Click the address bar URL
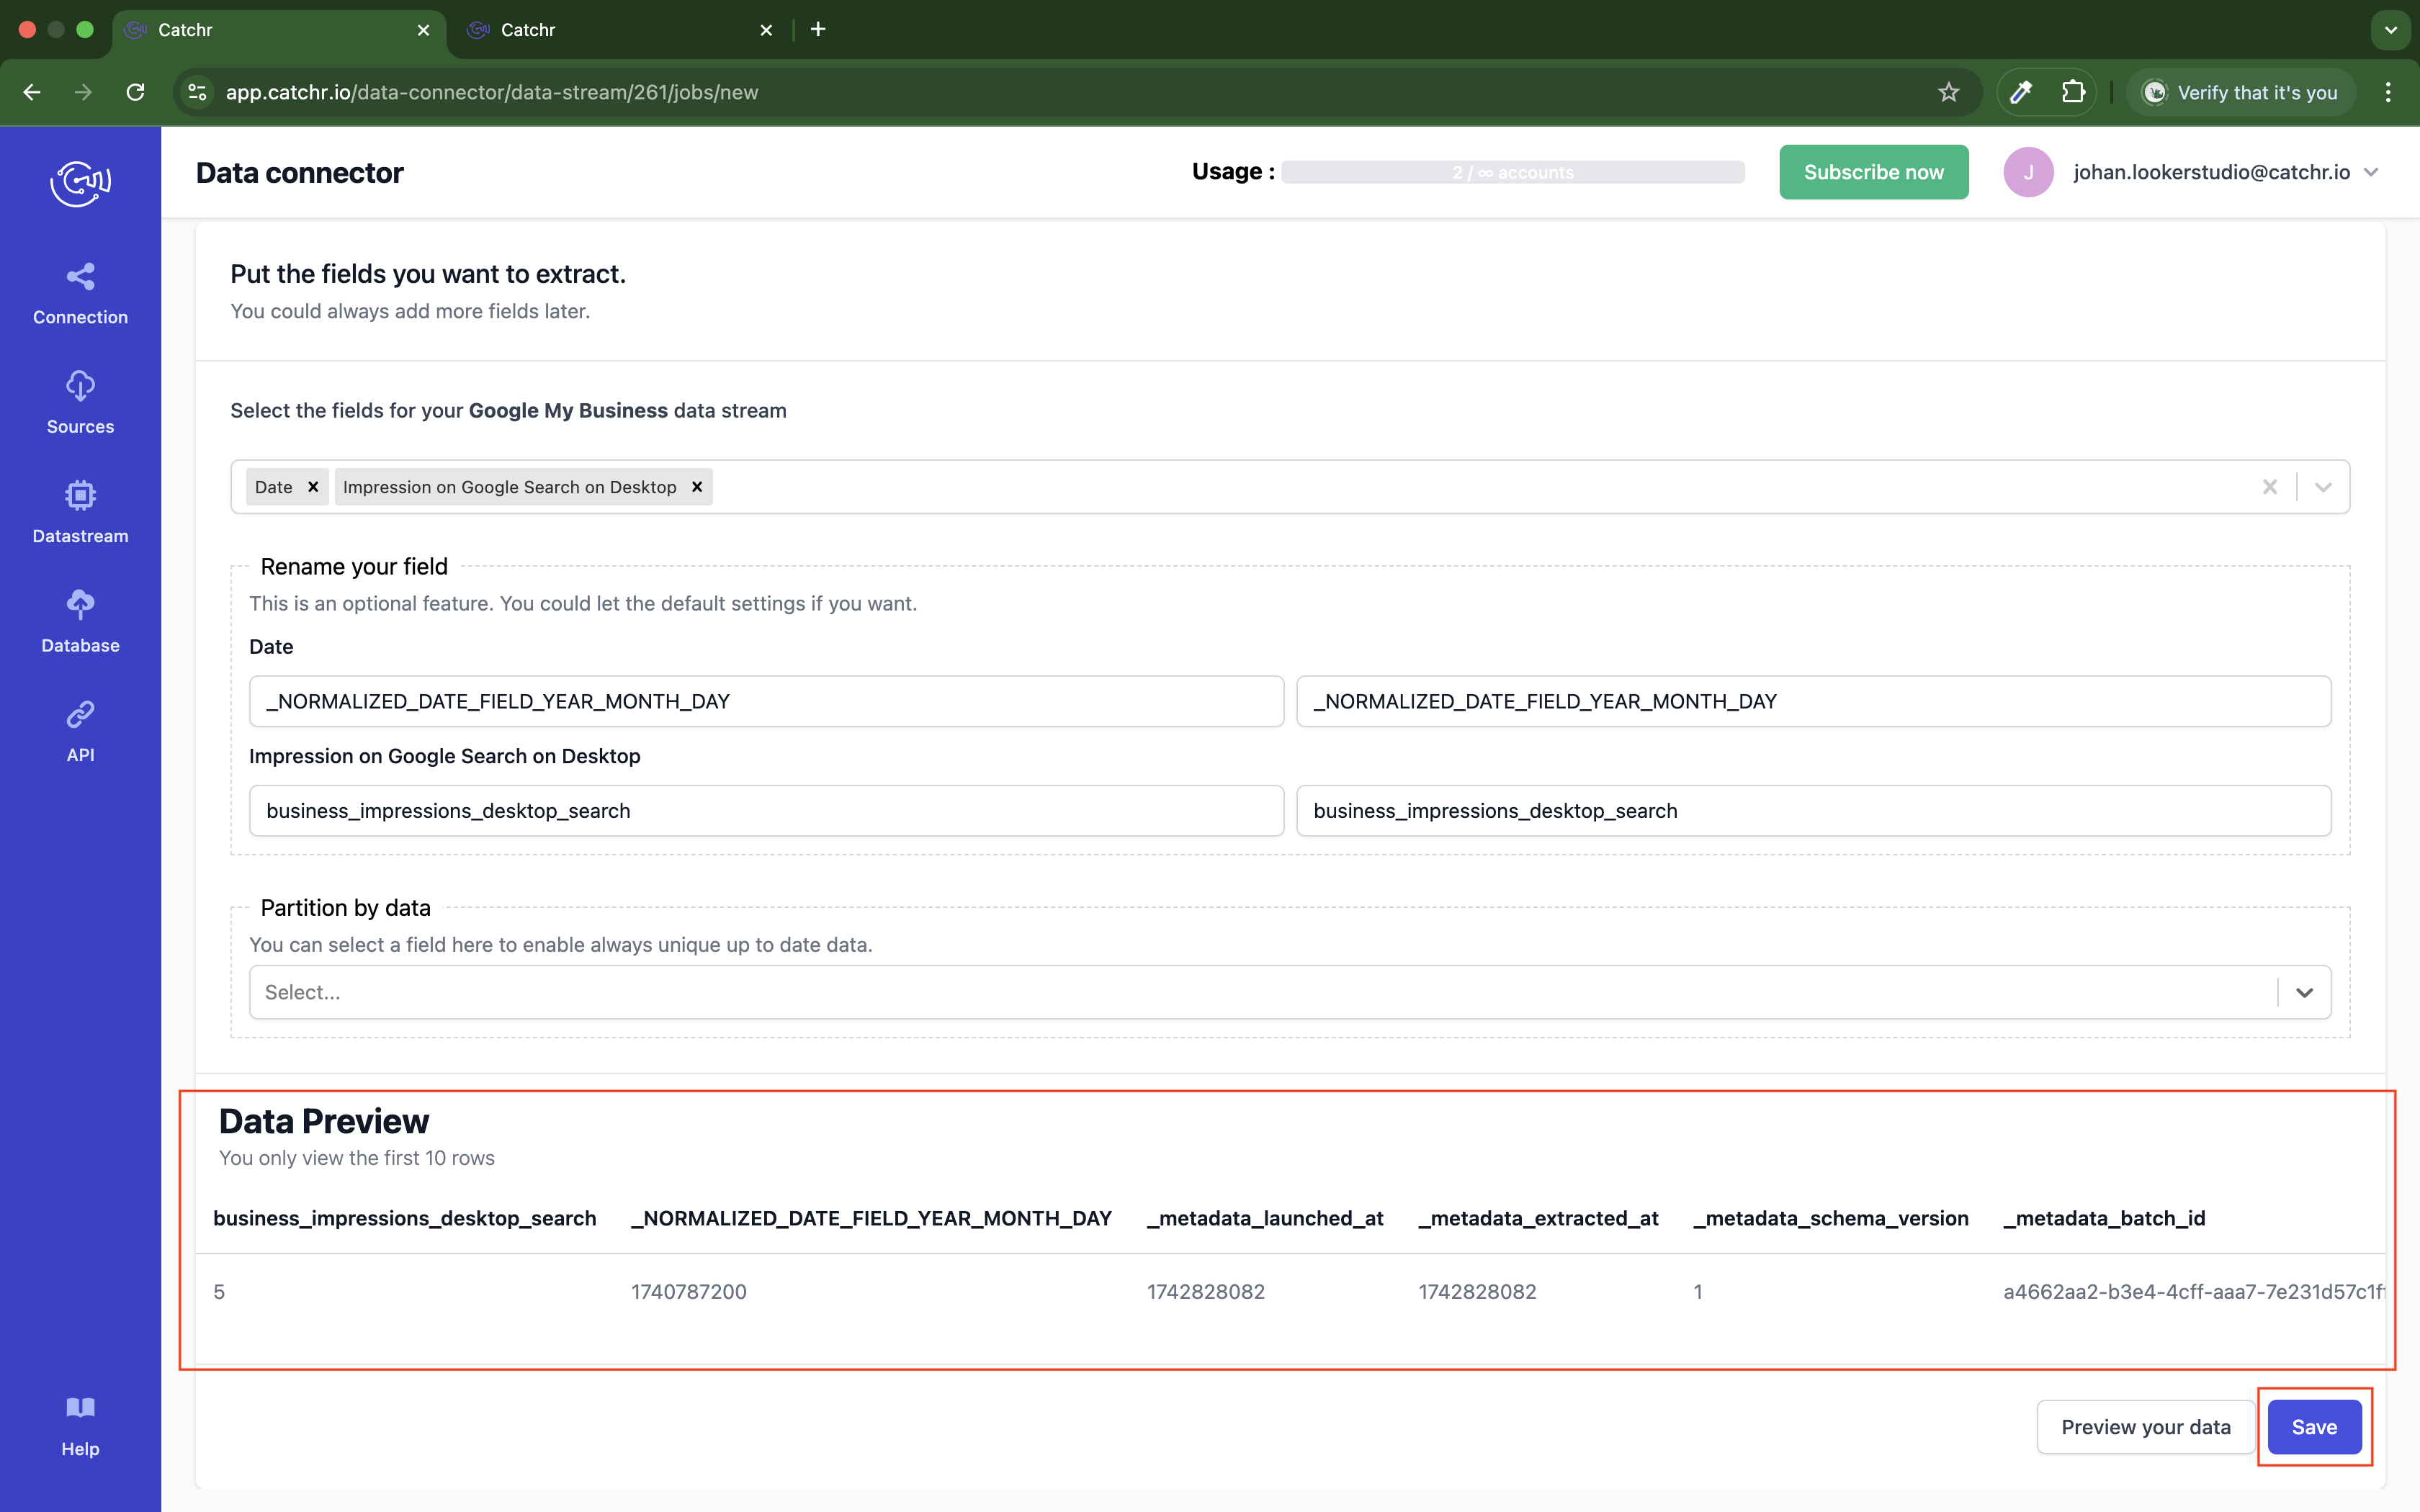The width and height of the screenshot is (2420, 1512). 492,92
